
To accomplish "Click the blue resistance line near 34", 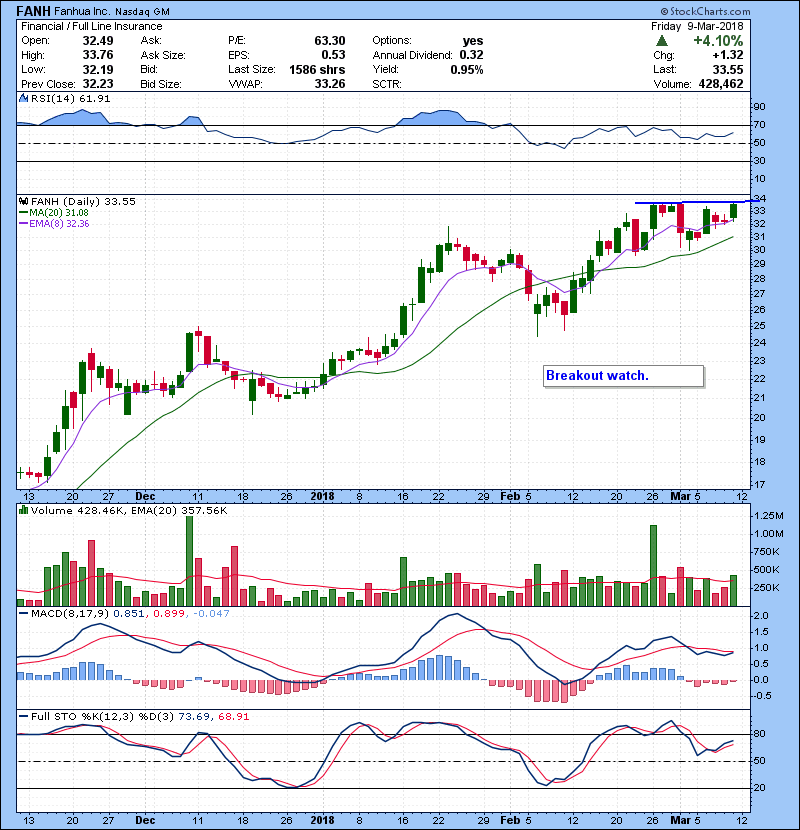I will 697,202.
